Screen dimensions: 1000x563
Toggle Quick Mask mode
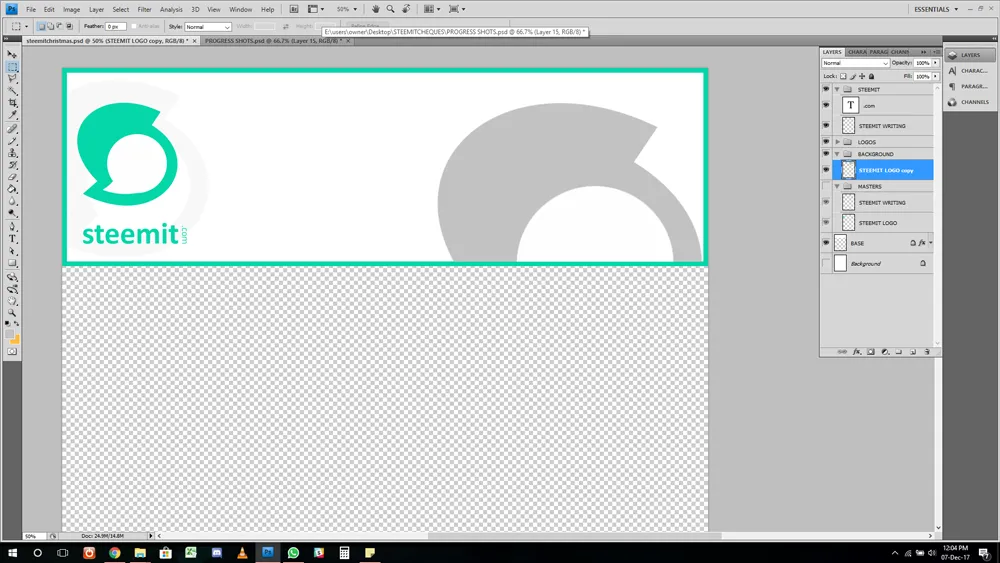[12, 352]
